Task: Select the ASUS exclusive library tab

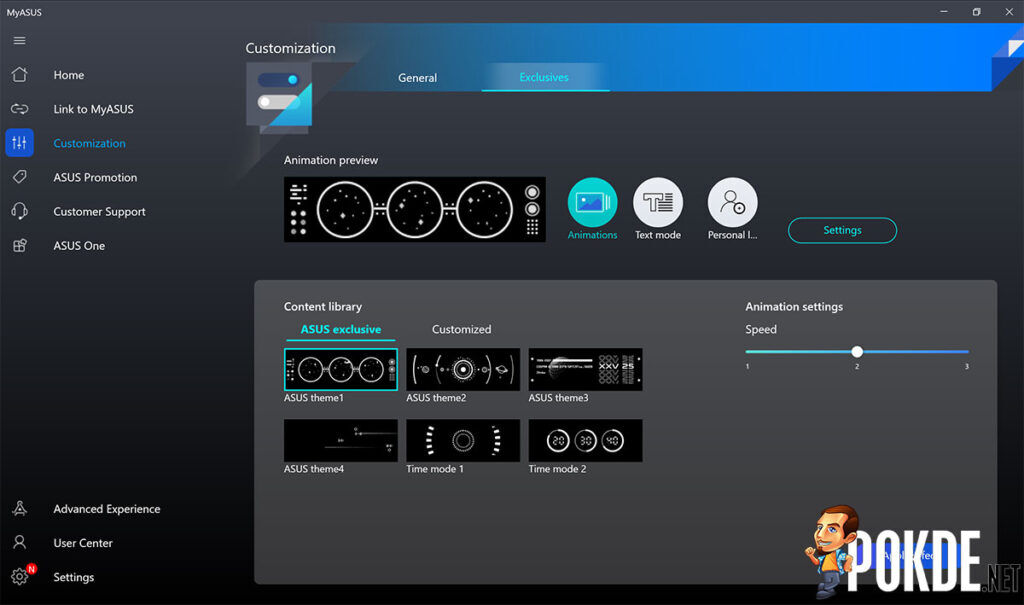Action: point(341,329)
